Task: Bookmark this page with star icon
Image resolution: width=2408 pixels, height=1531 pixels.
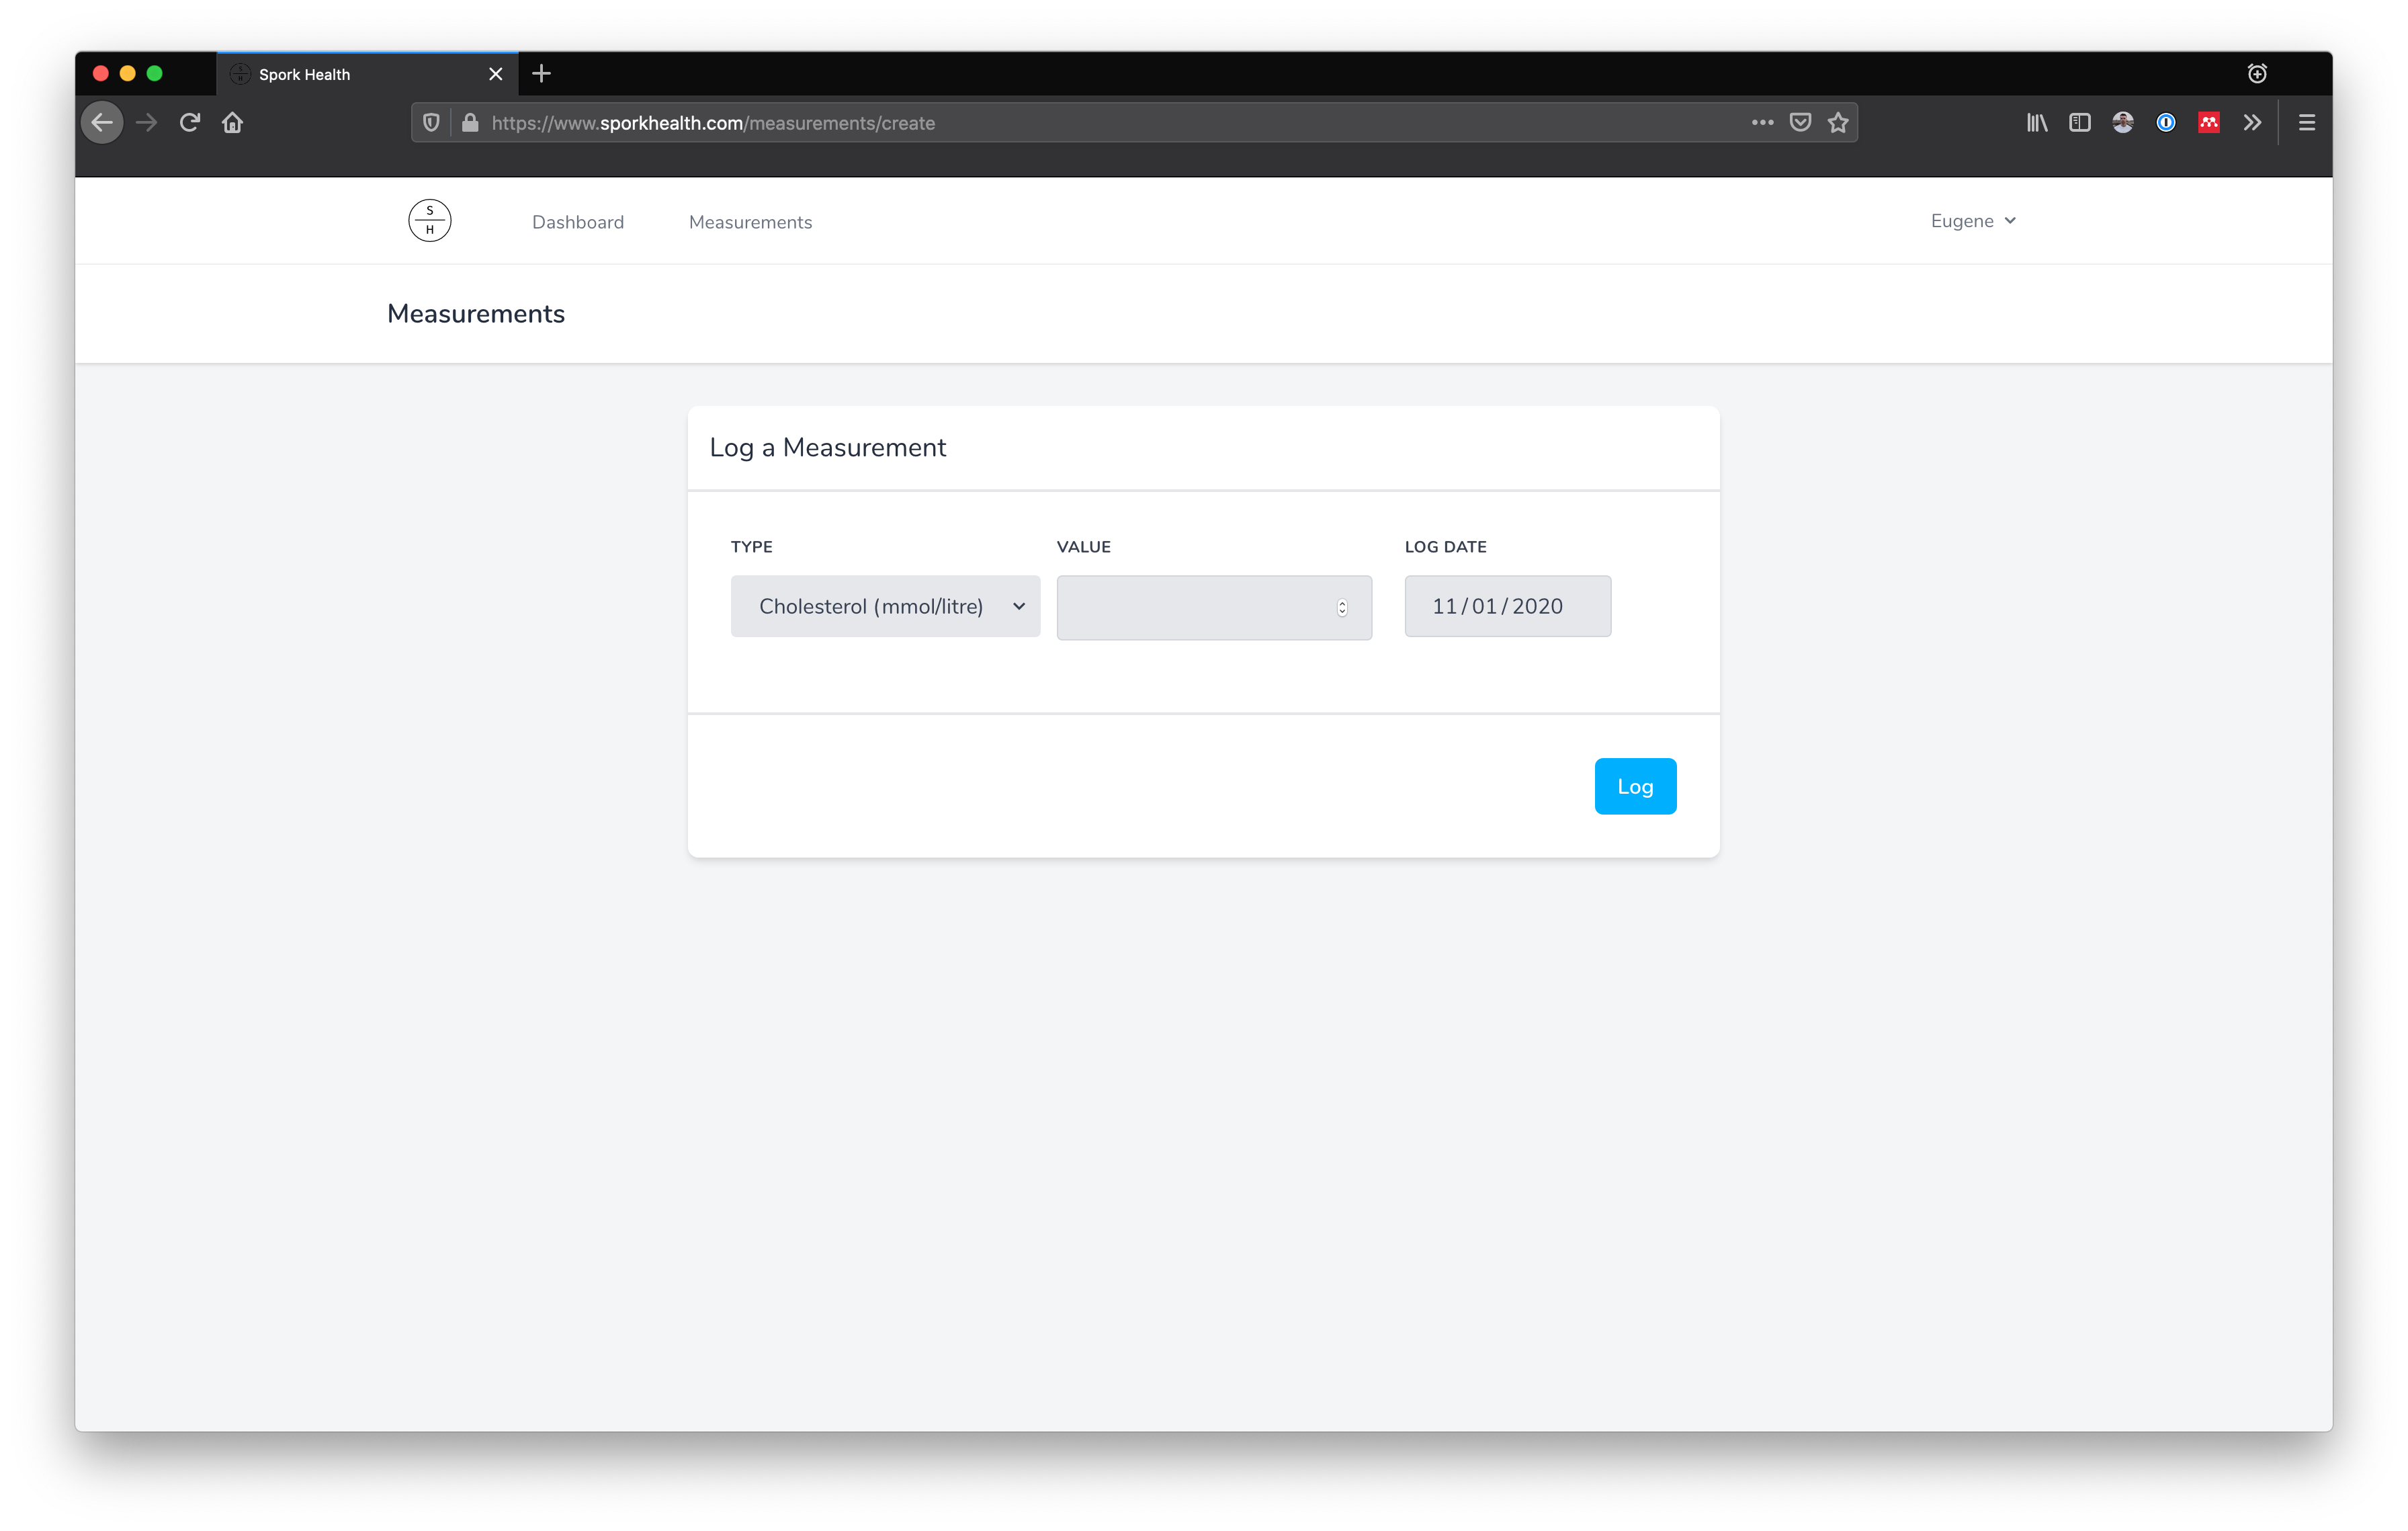Action: pos(1838,122)
